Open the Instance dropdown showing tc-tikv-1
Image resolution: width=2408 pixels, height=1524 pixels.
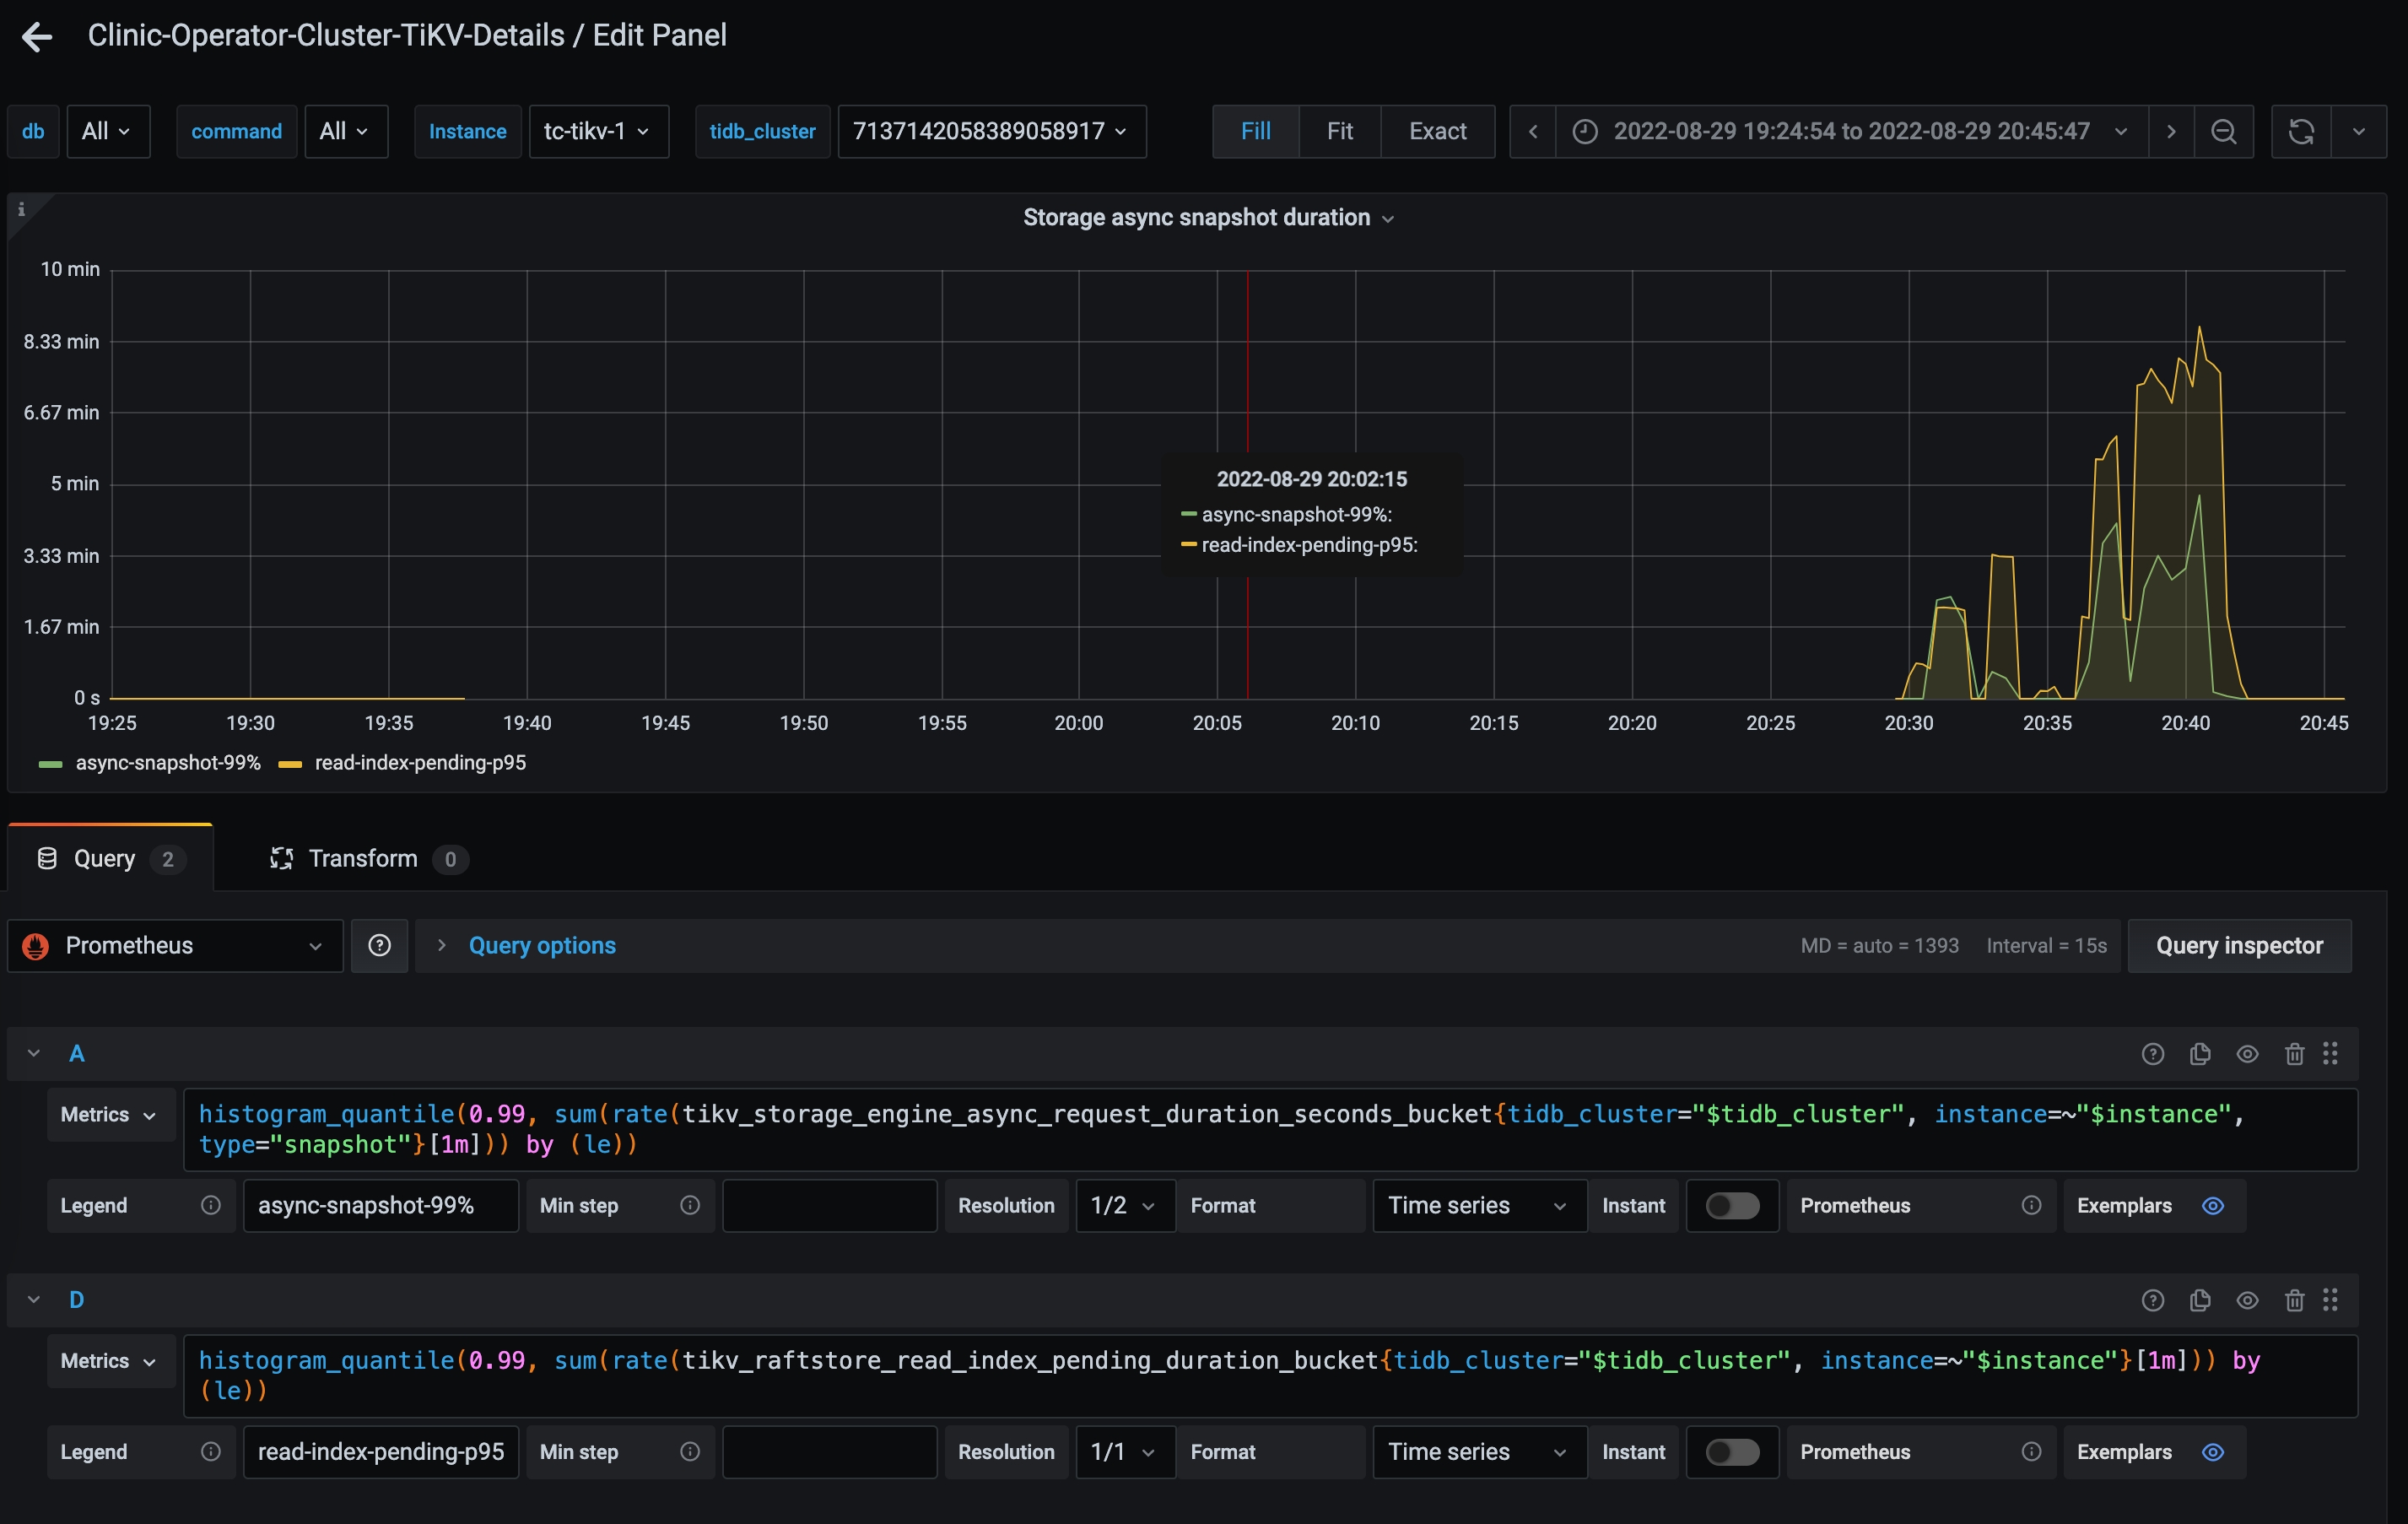click(598, 131)
